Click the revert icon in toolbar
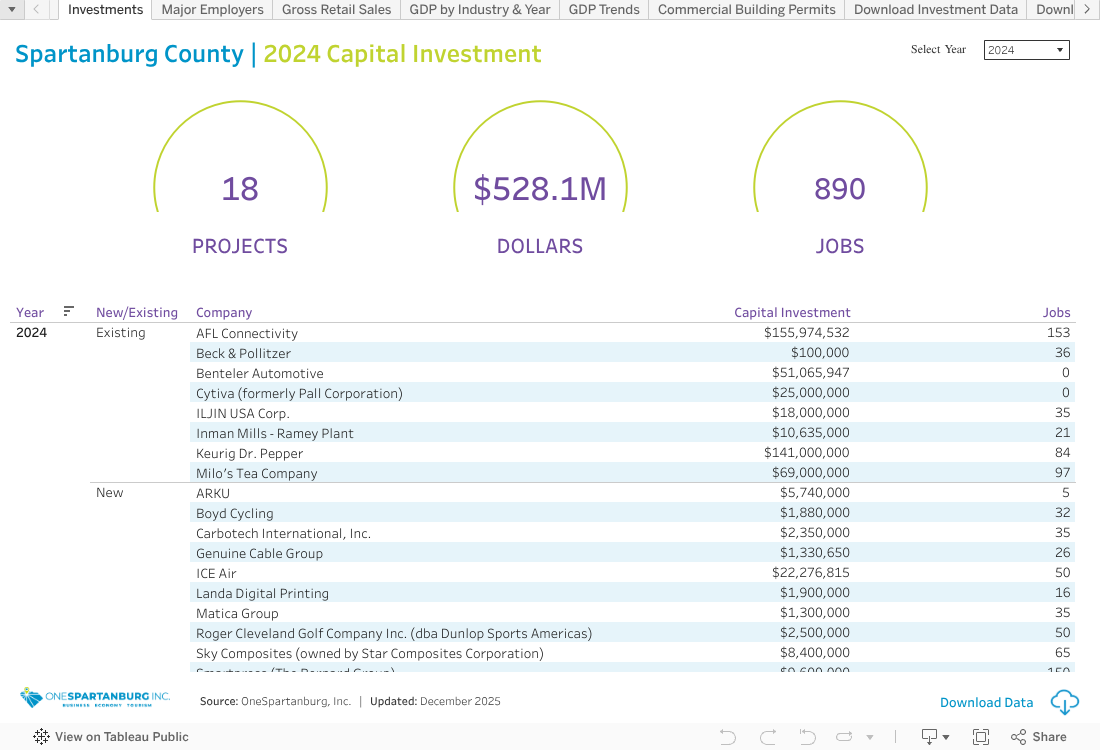This screenshot has height=750, width=1100. coord(806,737)
